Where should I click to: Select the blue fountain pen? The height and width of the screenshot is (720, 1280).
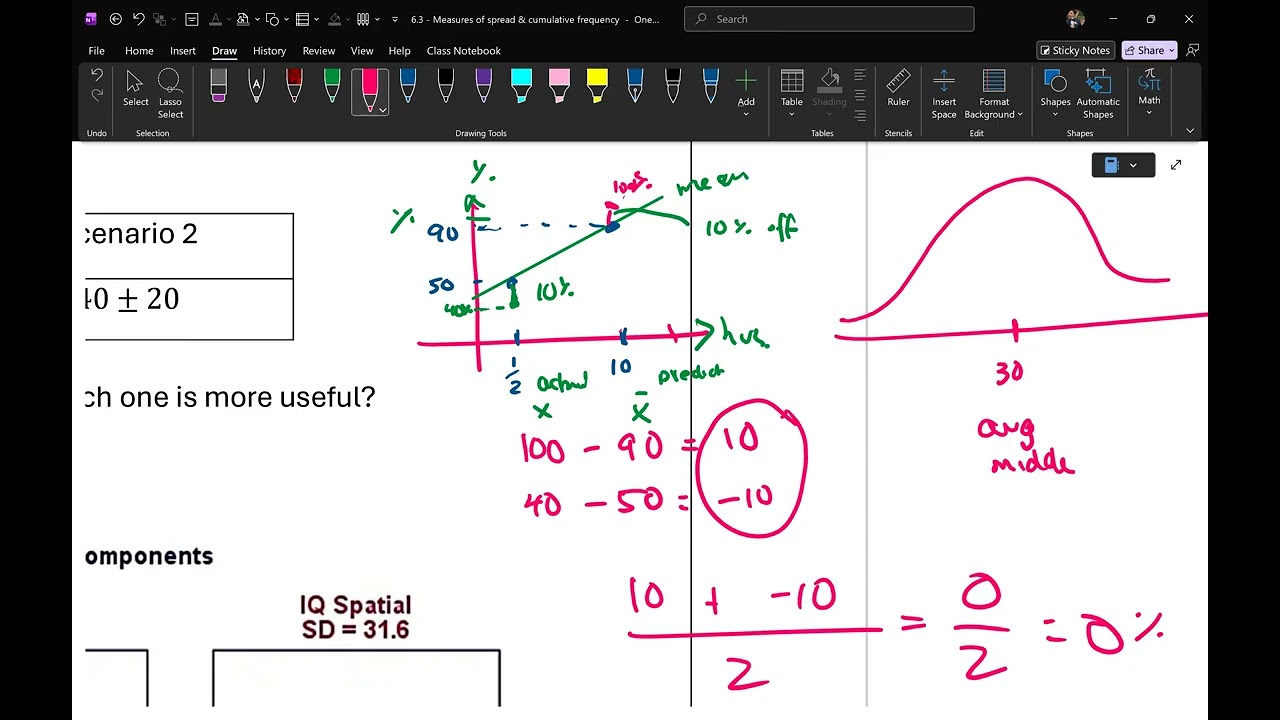pyautogui.click(x=635, y=86)
